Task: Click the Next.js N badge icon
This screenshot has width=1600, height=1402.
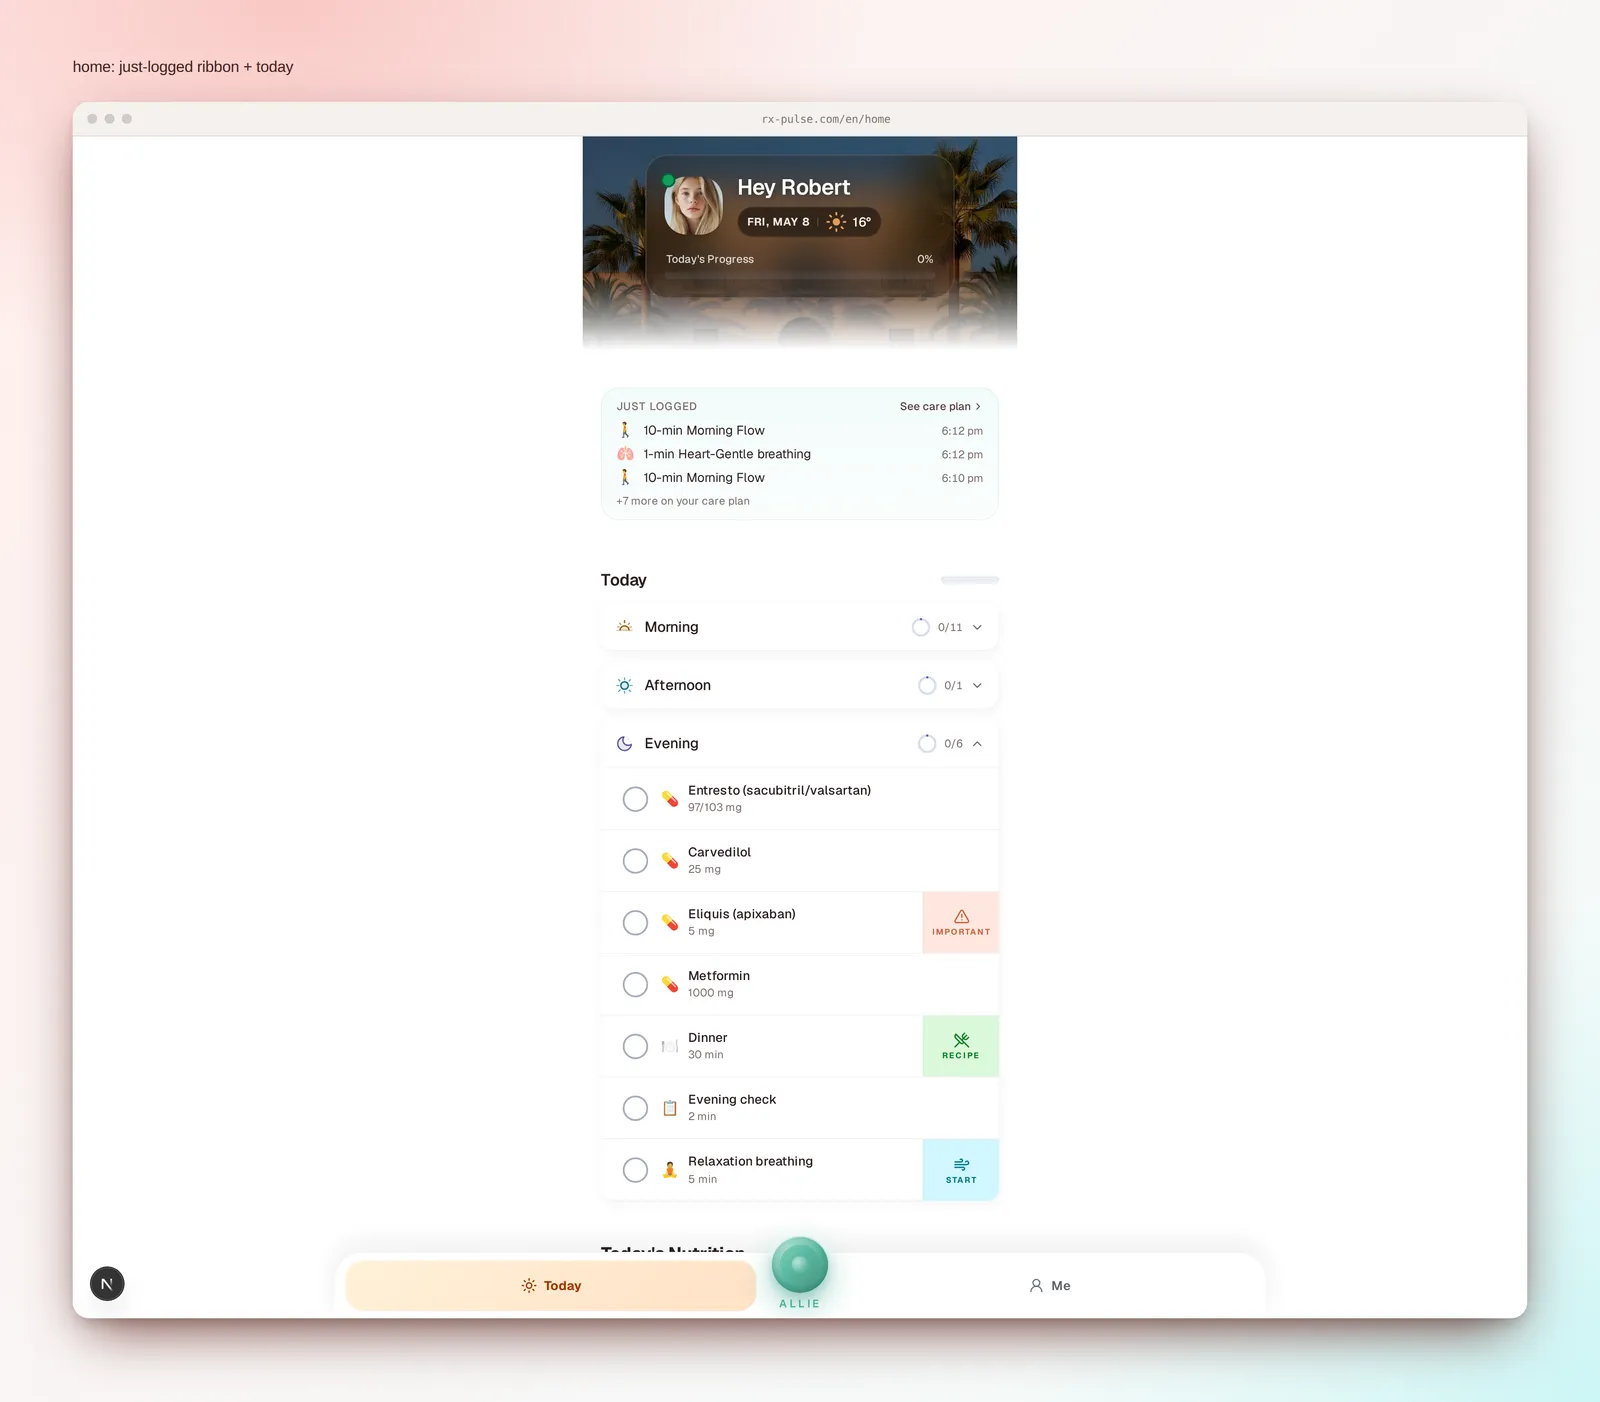Action: [x=107, y=1284]
